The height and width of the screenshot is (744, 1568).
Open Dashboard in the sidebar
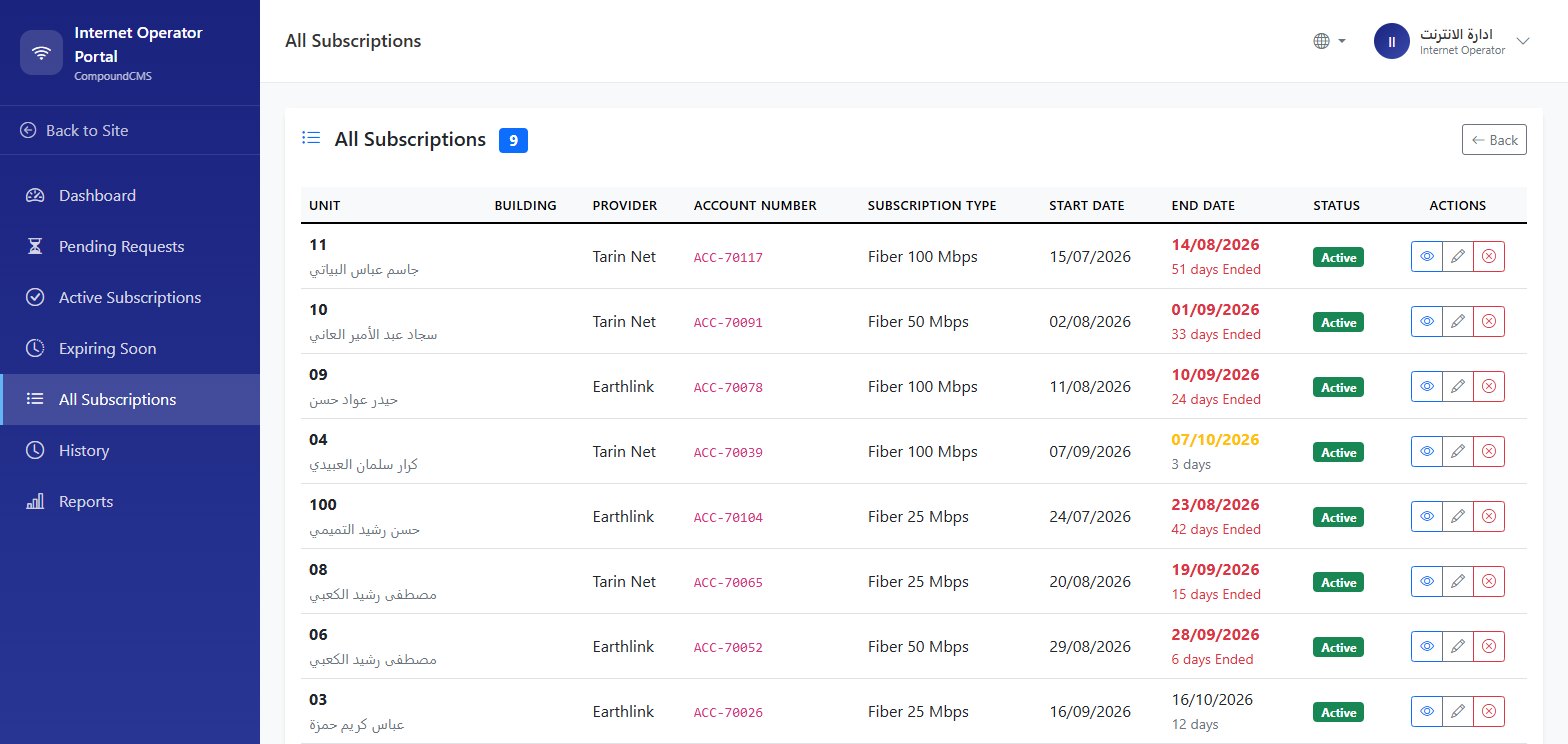click(130, 196)
